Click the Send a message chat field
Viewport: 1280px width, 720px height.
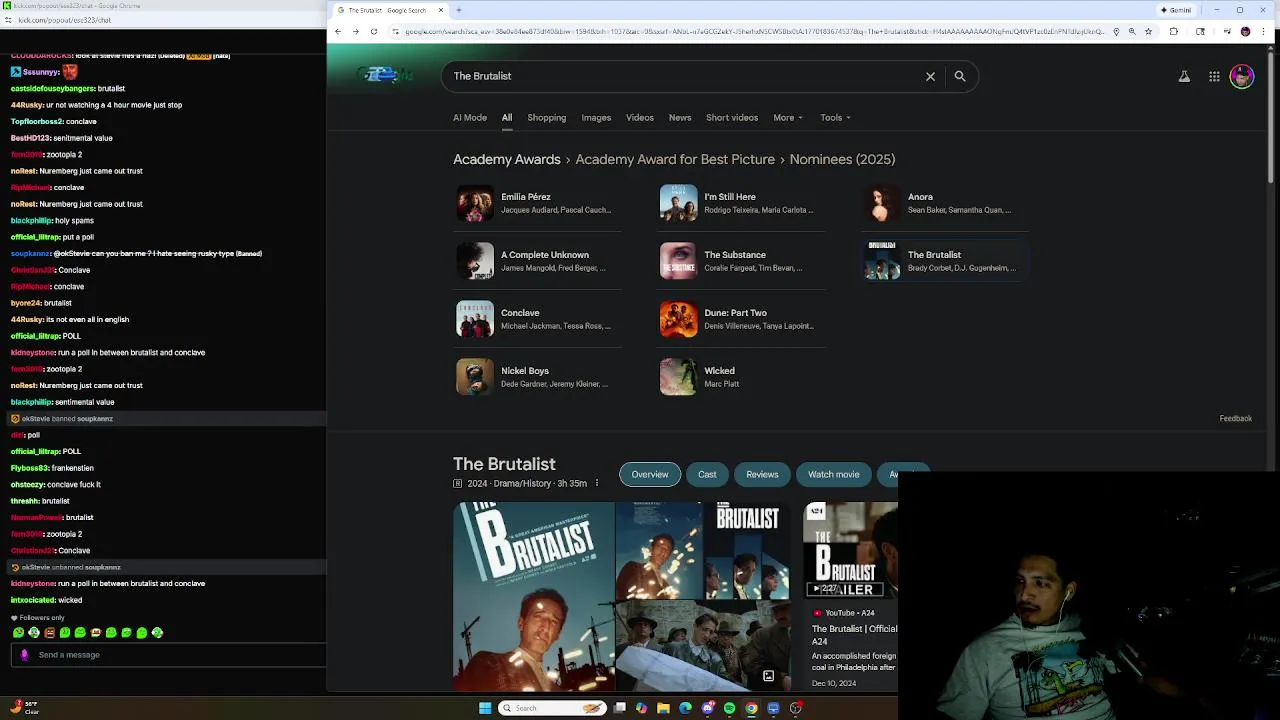[170, 655]
